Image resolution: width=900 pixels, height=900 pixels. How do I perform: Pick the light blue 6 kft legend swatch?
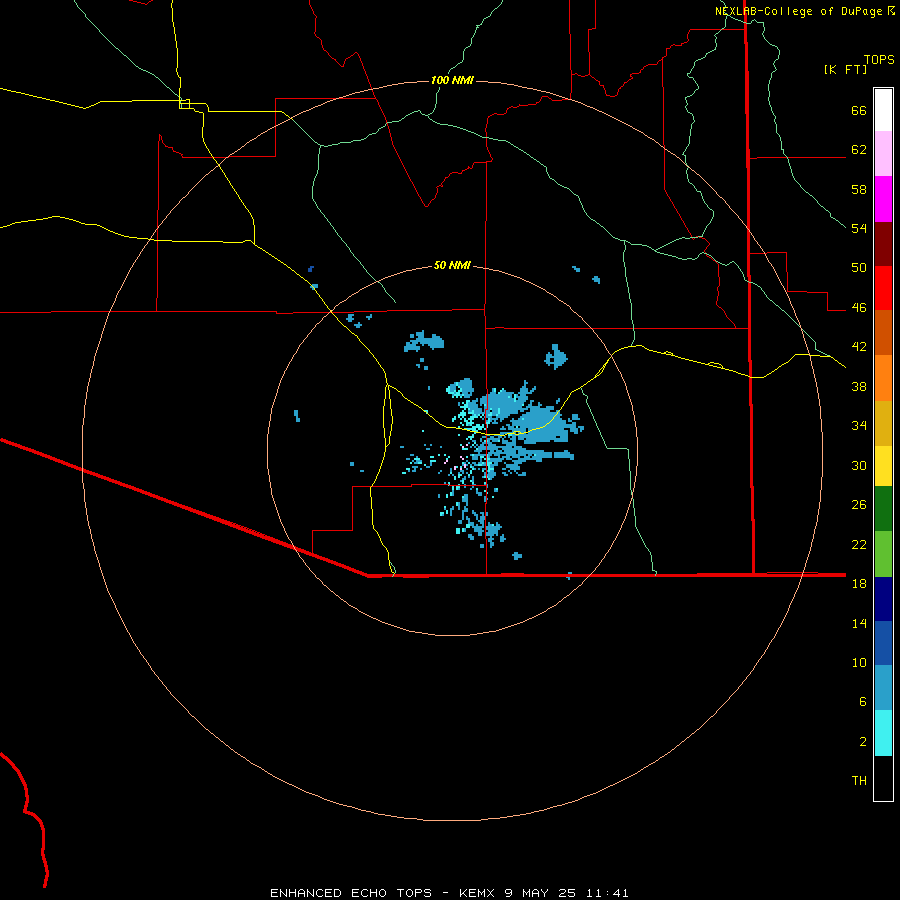pyautogui.click(x=883, y=688)
